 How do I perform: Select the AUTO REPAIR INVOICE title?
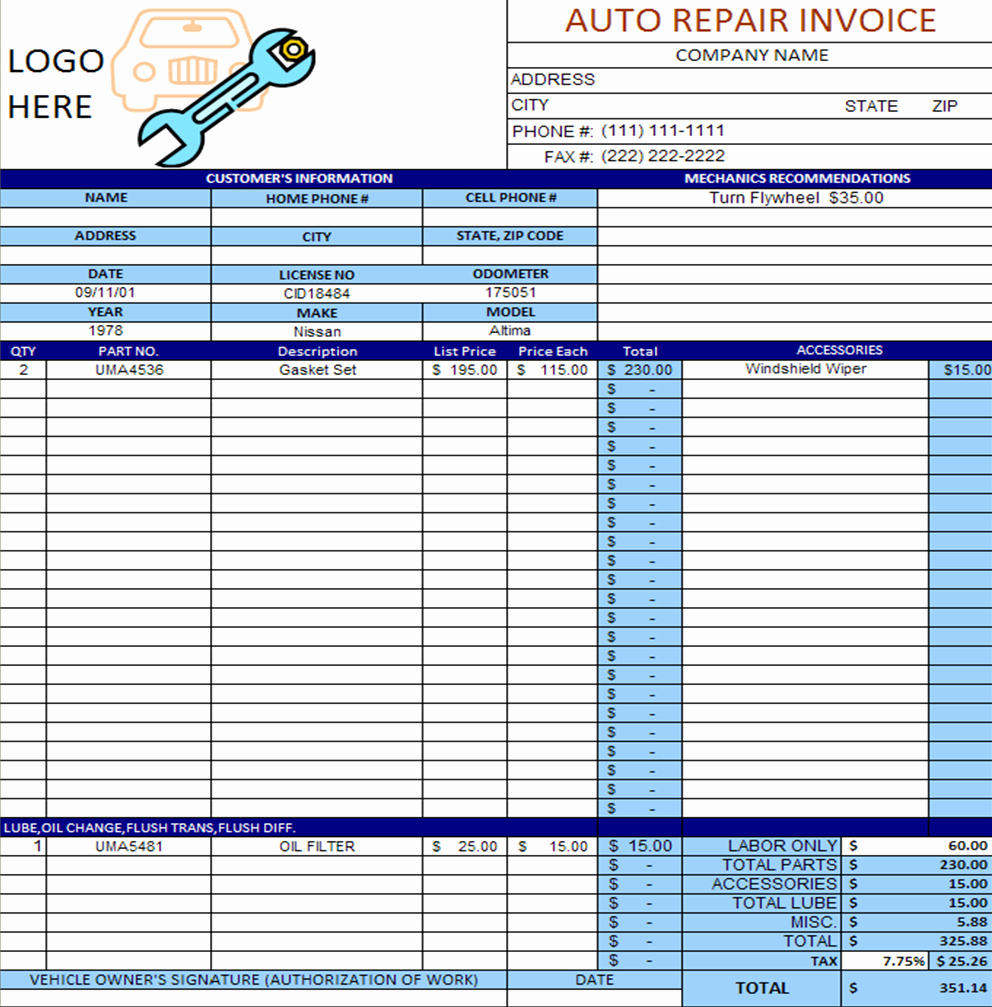pyautogui.click(x=750, y=21)
